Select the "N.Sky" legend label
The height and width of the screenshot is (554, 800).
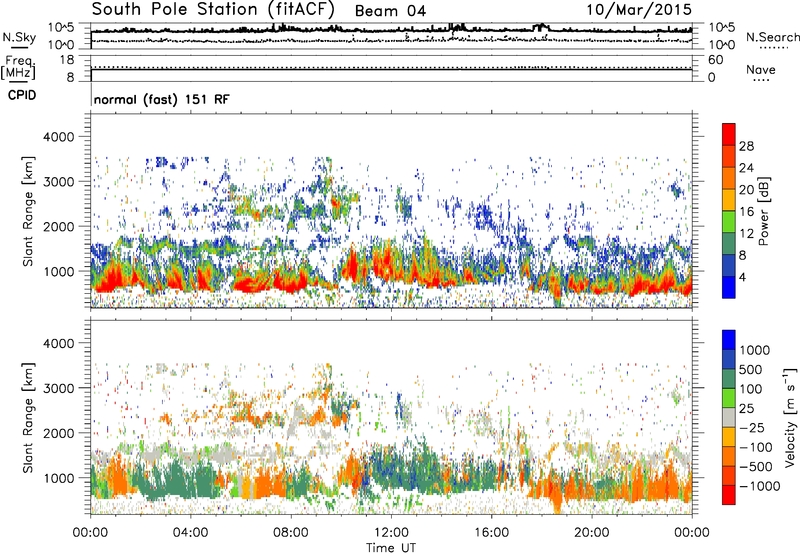point(19,37)
